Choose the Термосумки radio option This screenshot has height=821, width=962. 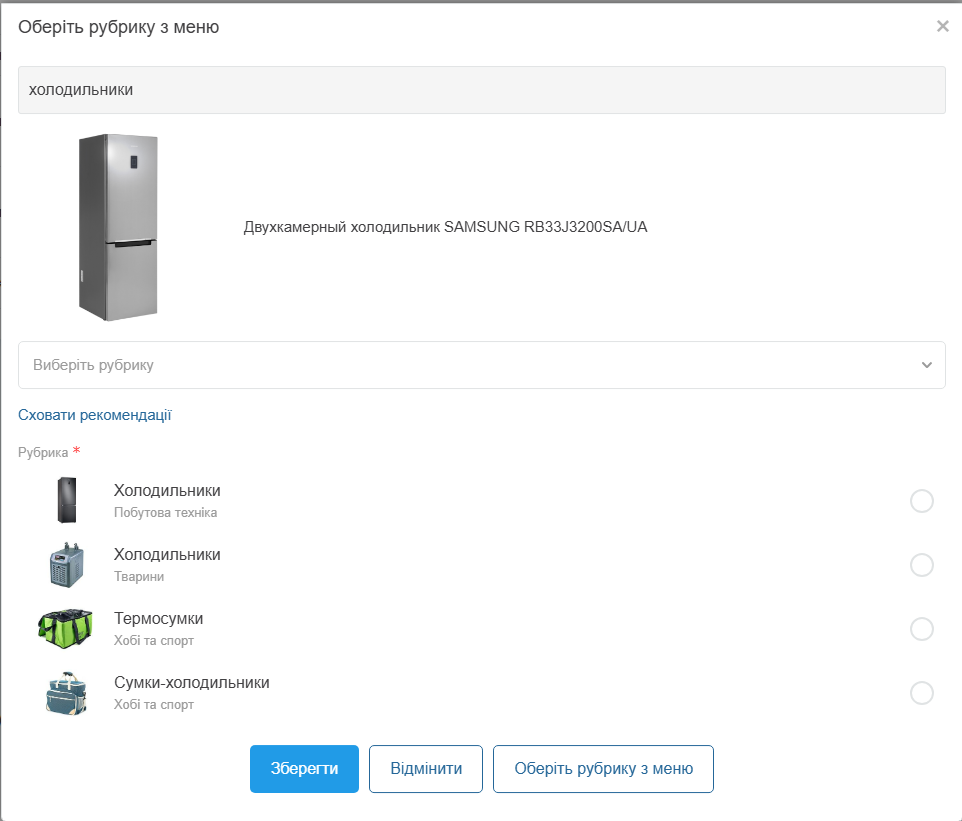tap(922, 629)
